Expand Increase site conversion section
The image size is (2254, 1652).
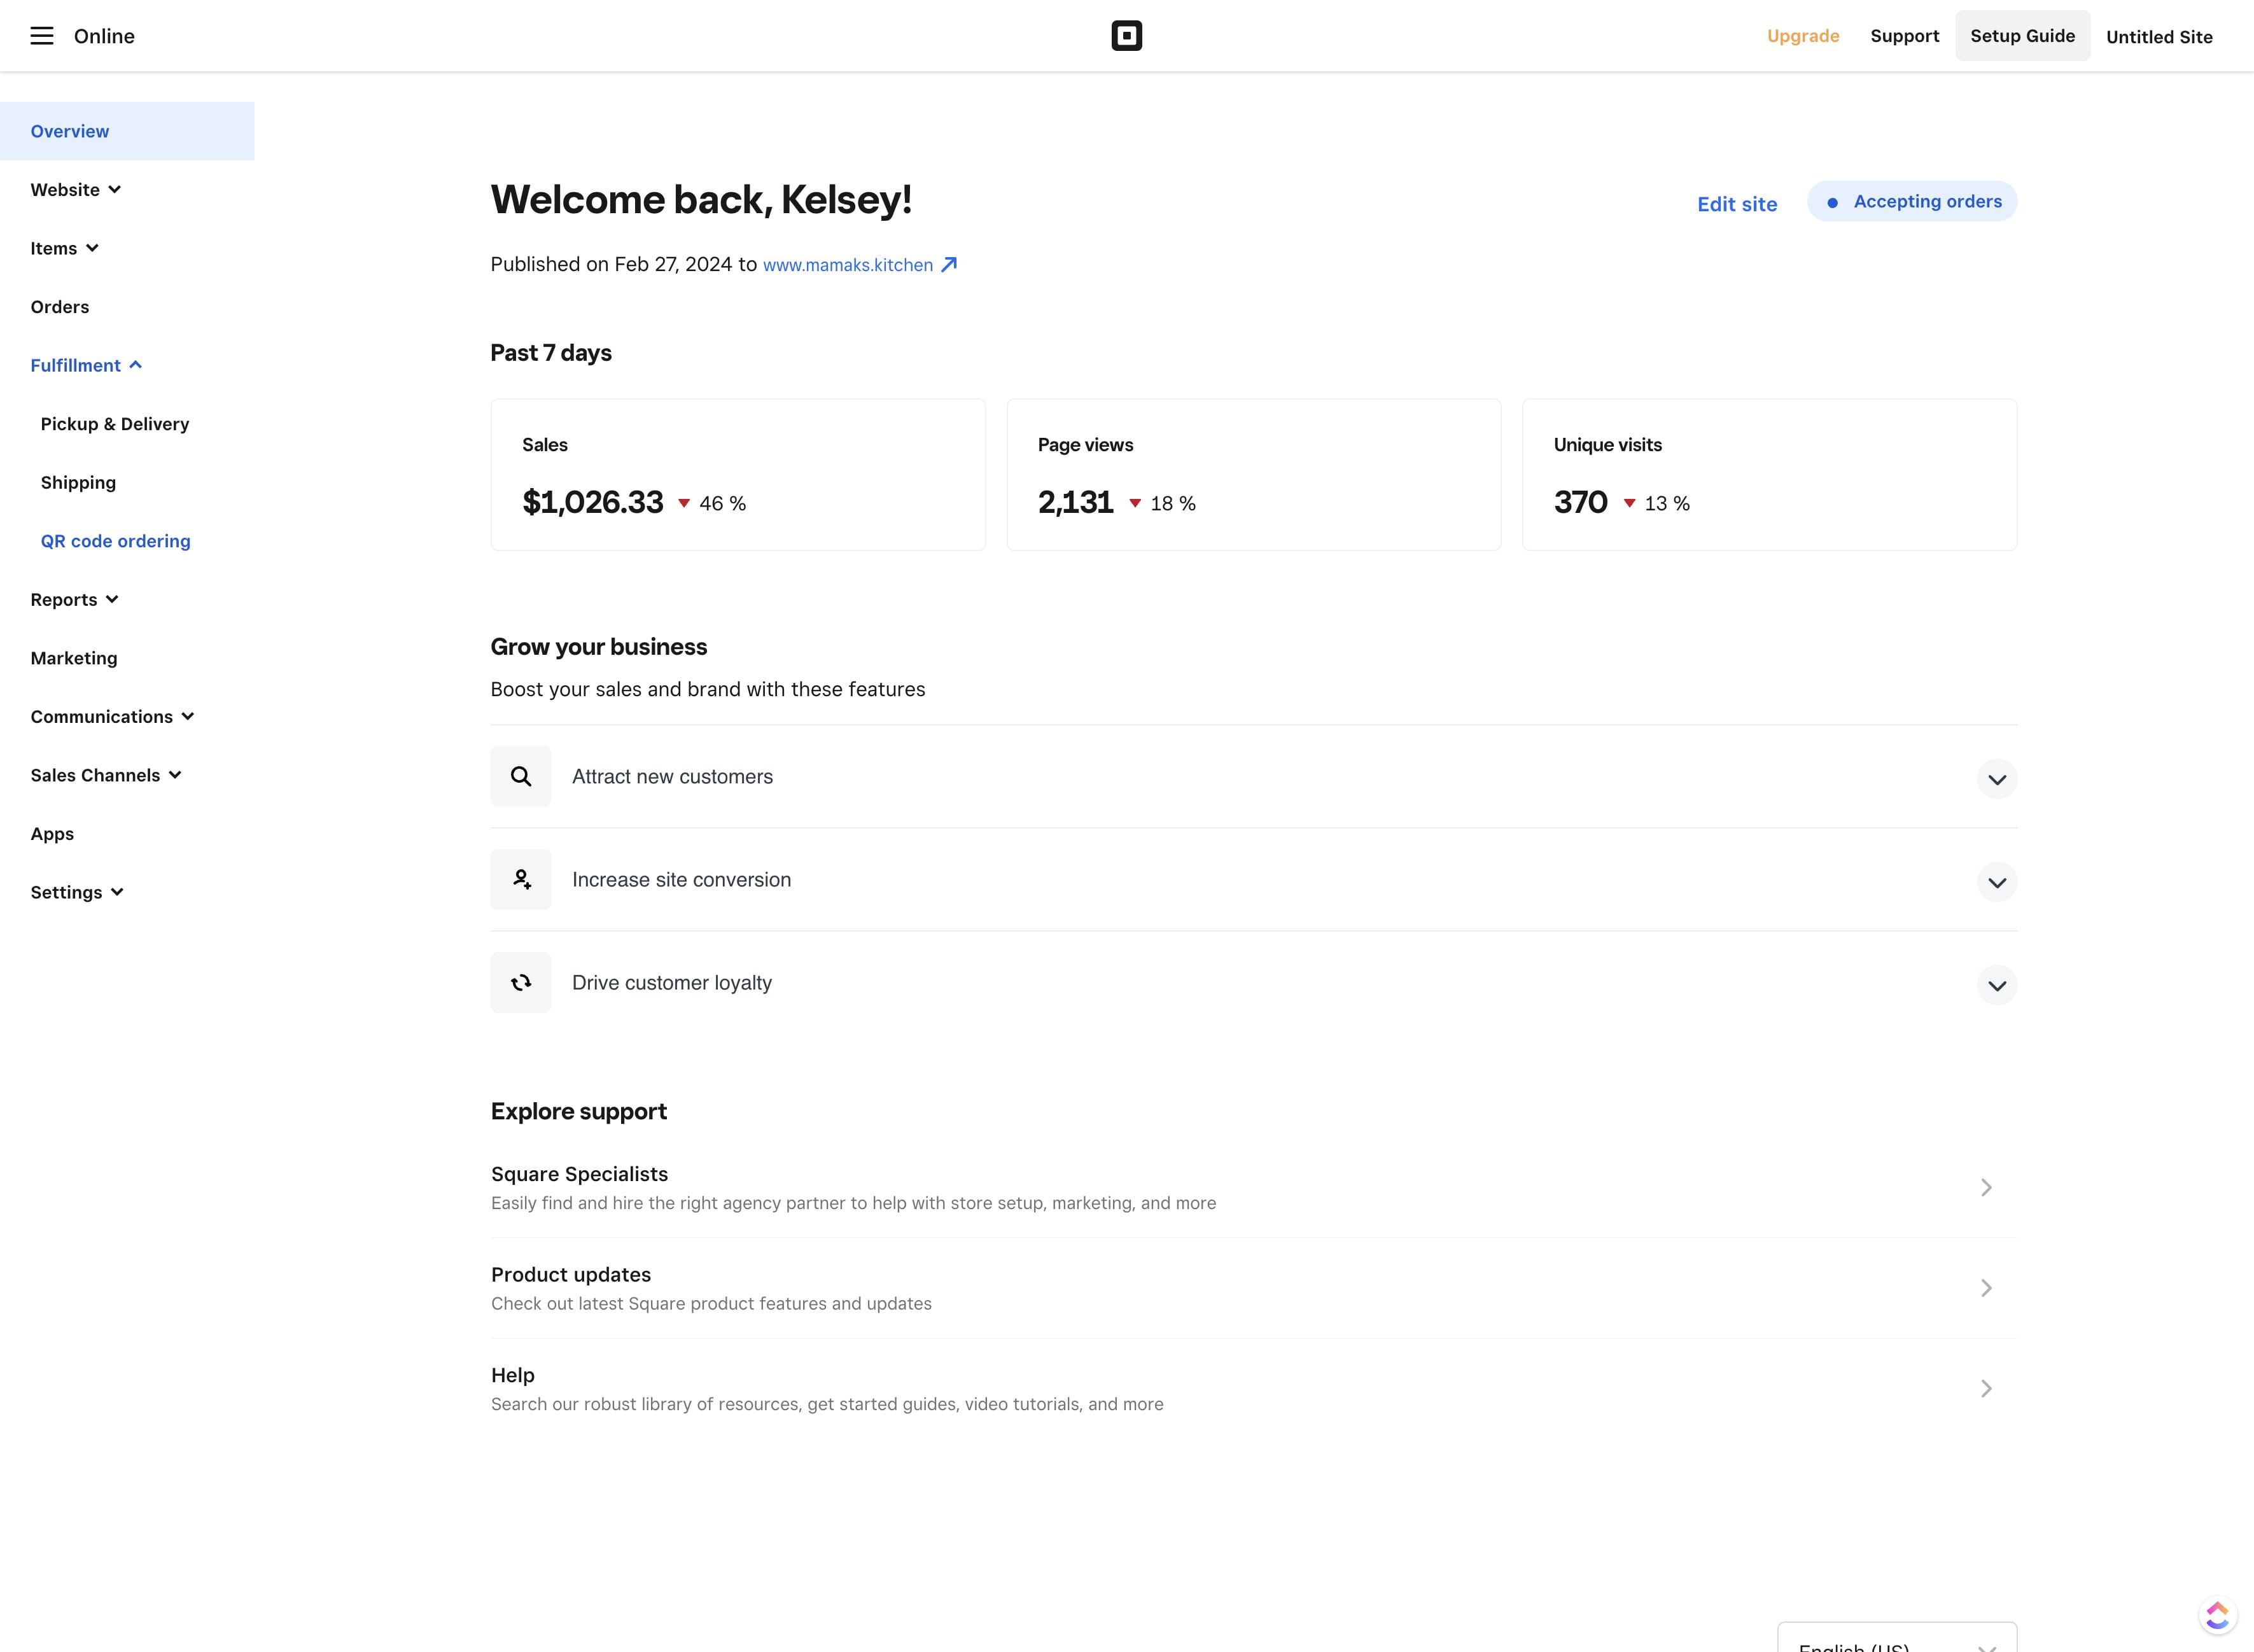(1996, 882)
